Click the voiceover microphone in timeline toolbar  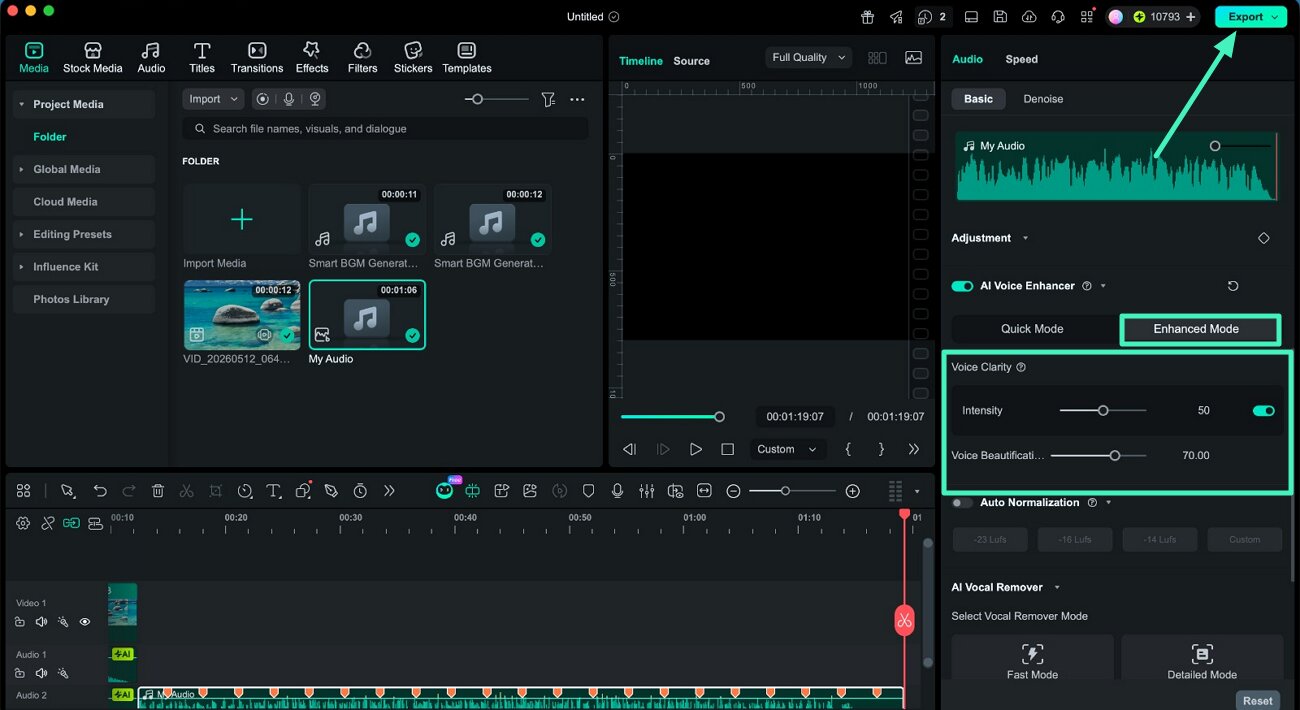coord(617,490)
